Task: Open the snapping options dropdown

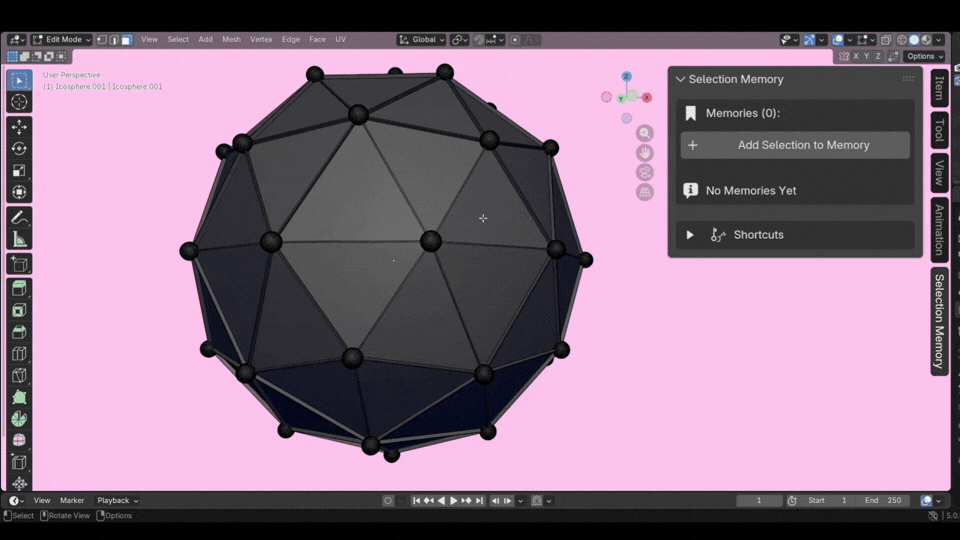Action: pos(495,40)
